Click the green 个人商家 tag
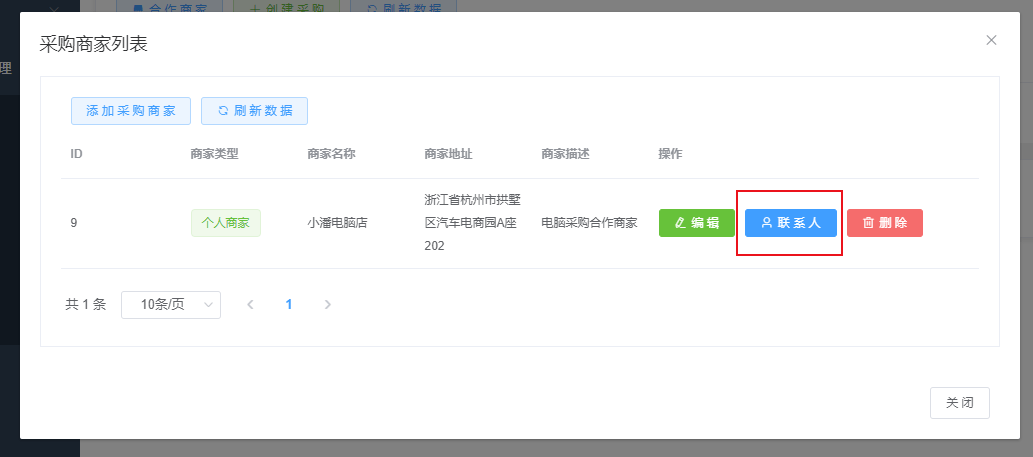The image size is (1033, 457). coord(226,223)
